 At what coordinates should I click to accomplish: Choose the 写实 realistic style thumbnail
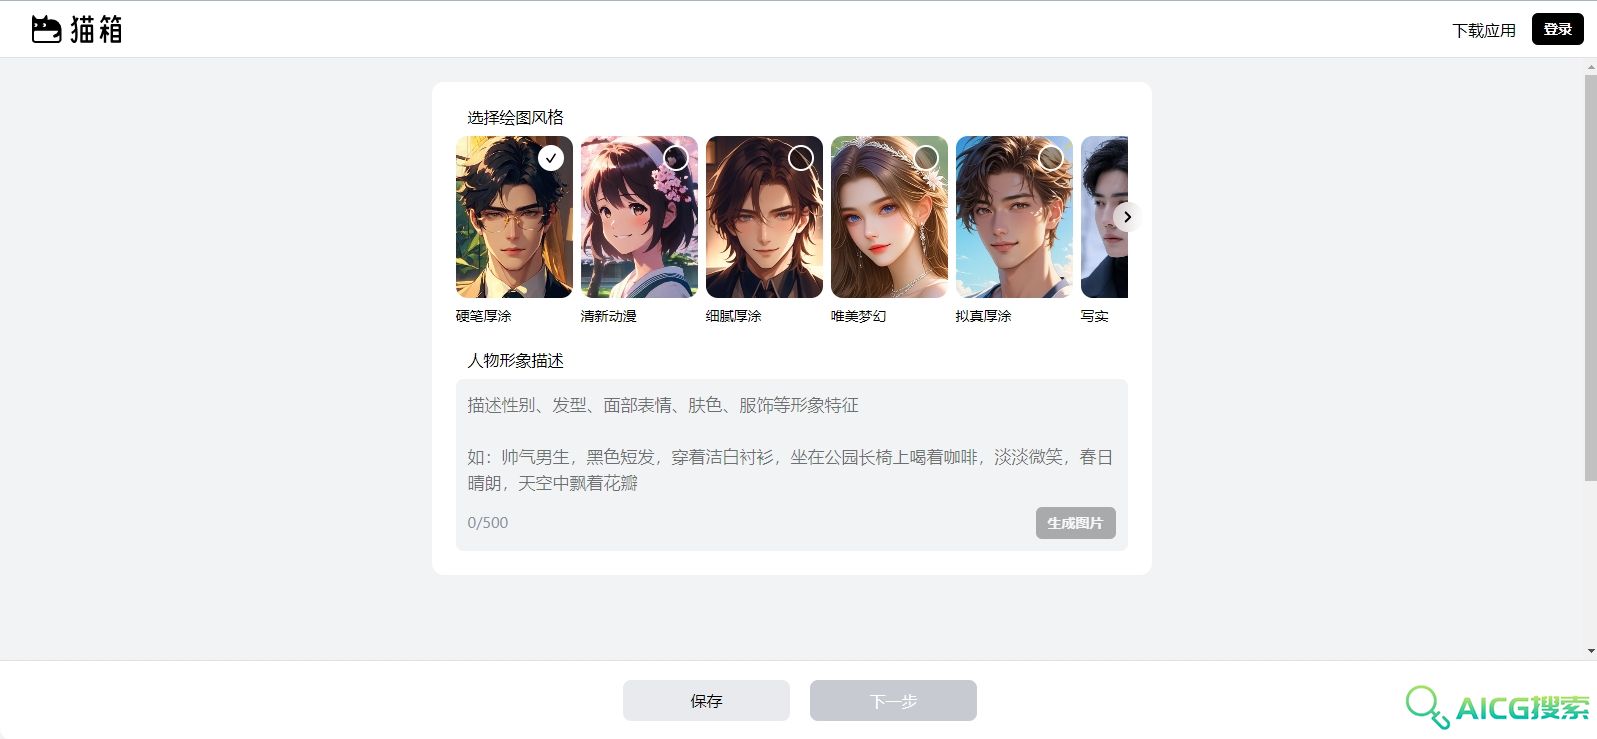point(1104,217)
